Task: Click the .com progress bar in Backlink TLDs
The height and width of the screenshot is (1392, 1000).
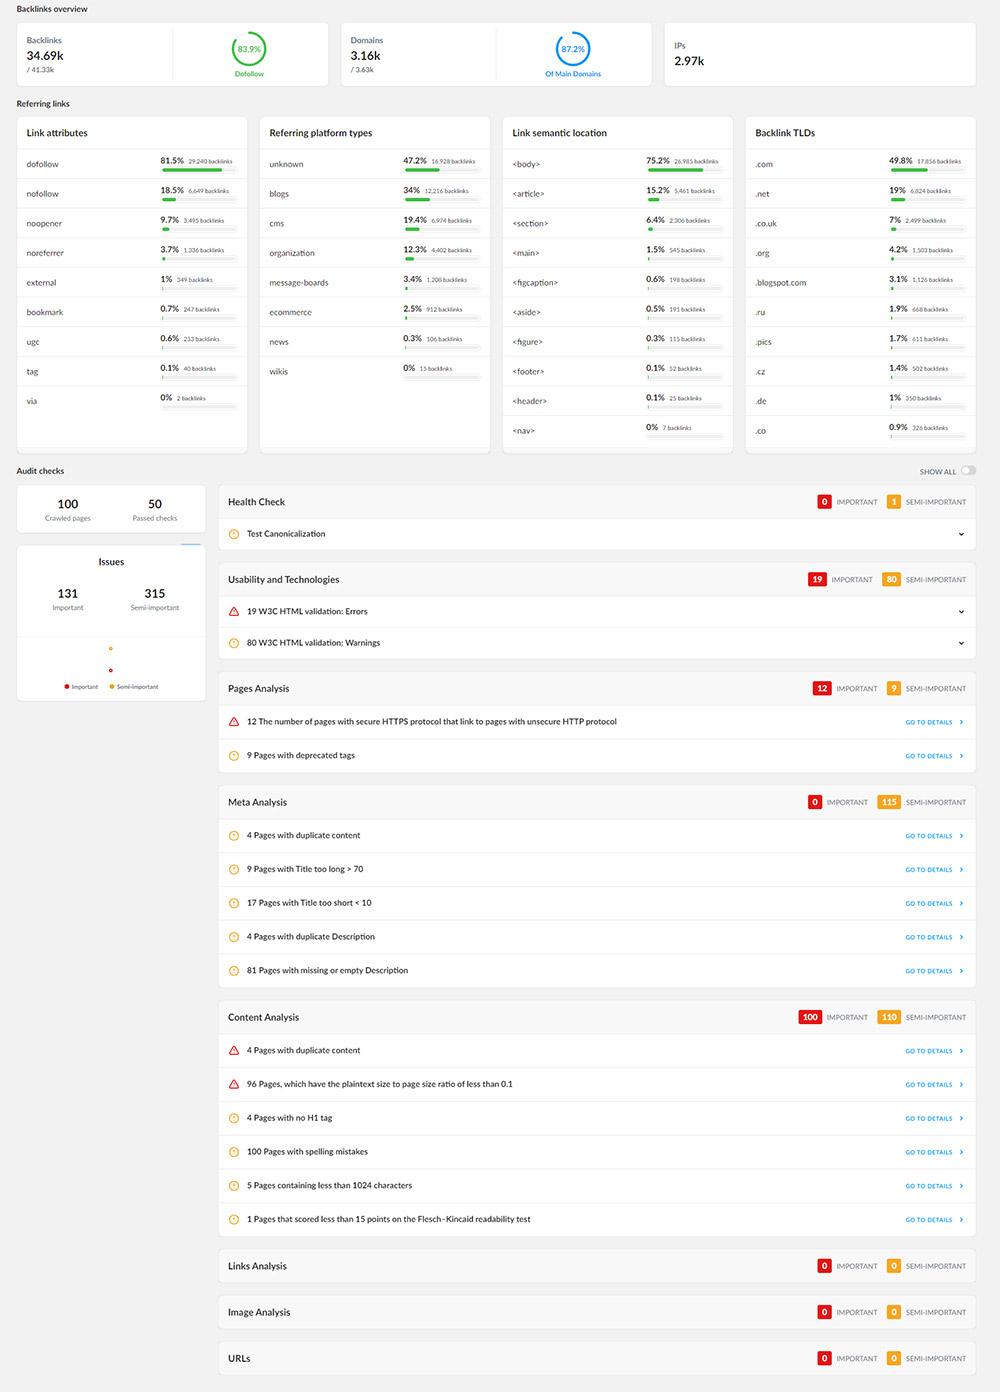Action: [928, 170]
